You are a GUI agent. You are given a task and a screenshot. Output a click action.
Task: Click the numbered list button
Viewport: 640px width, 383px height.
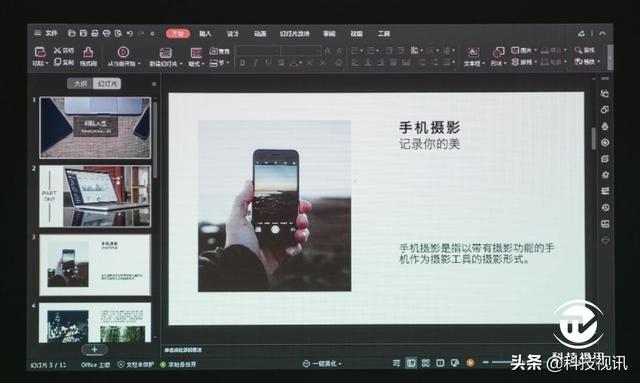click(x=372, y=51)
